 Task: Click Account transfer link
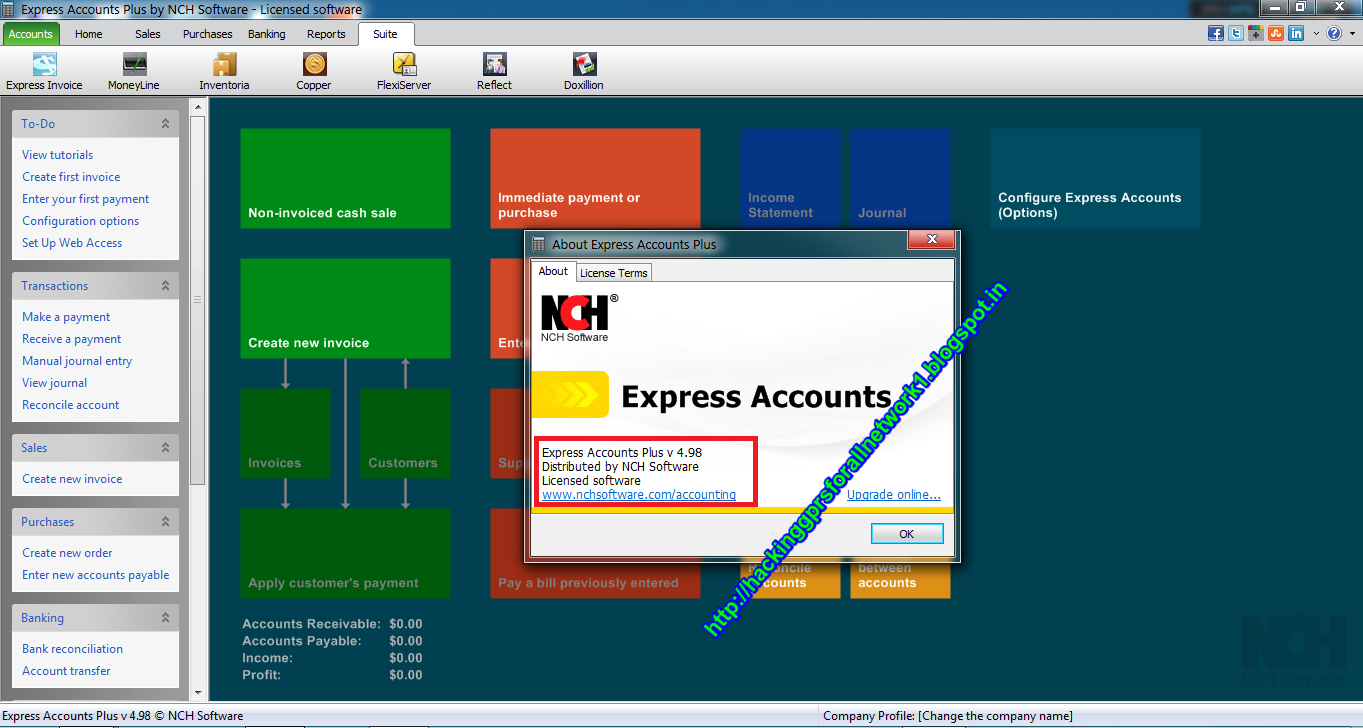click(x=66, y=671)
